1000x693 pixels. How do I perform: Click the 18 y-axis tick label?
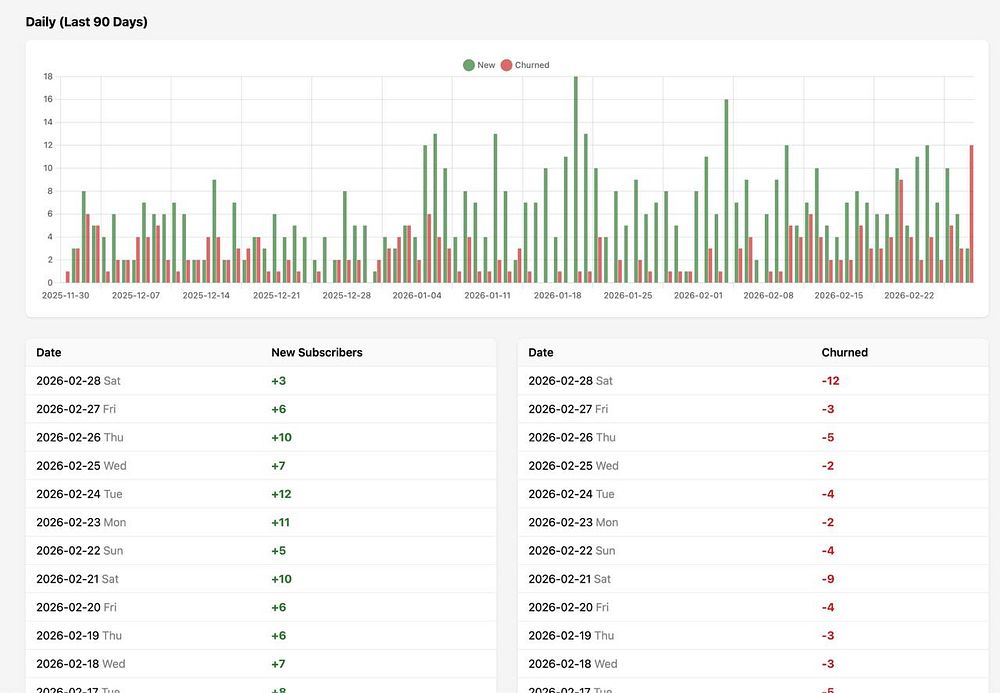tap(48, 77)
